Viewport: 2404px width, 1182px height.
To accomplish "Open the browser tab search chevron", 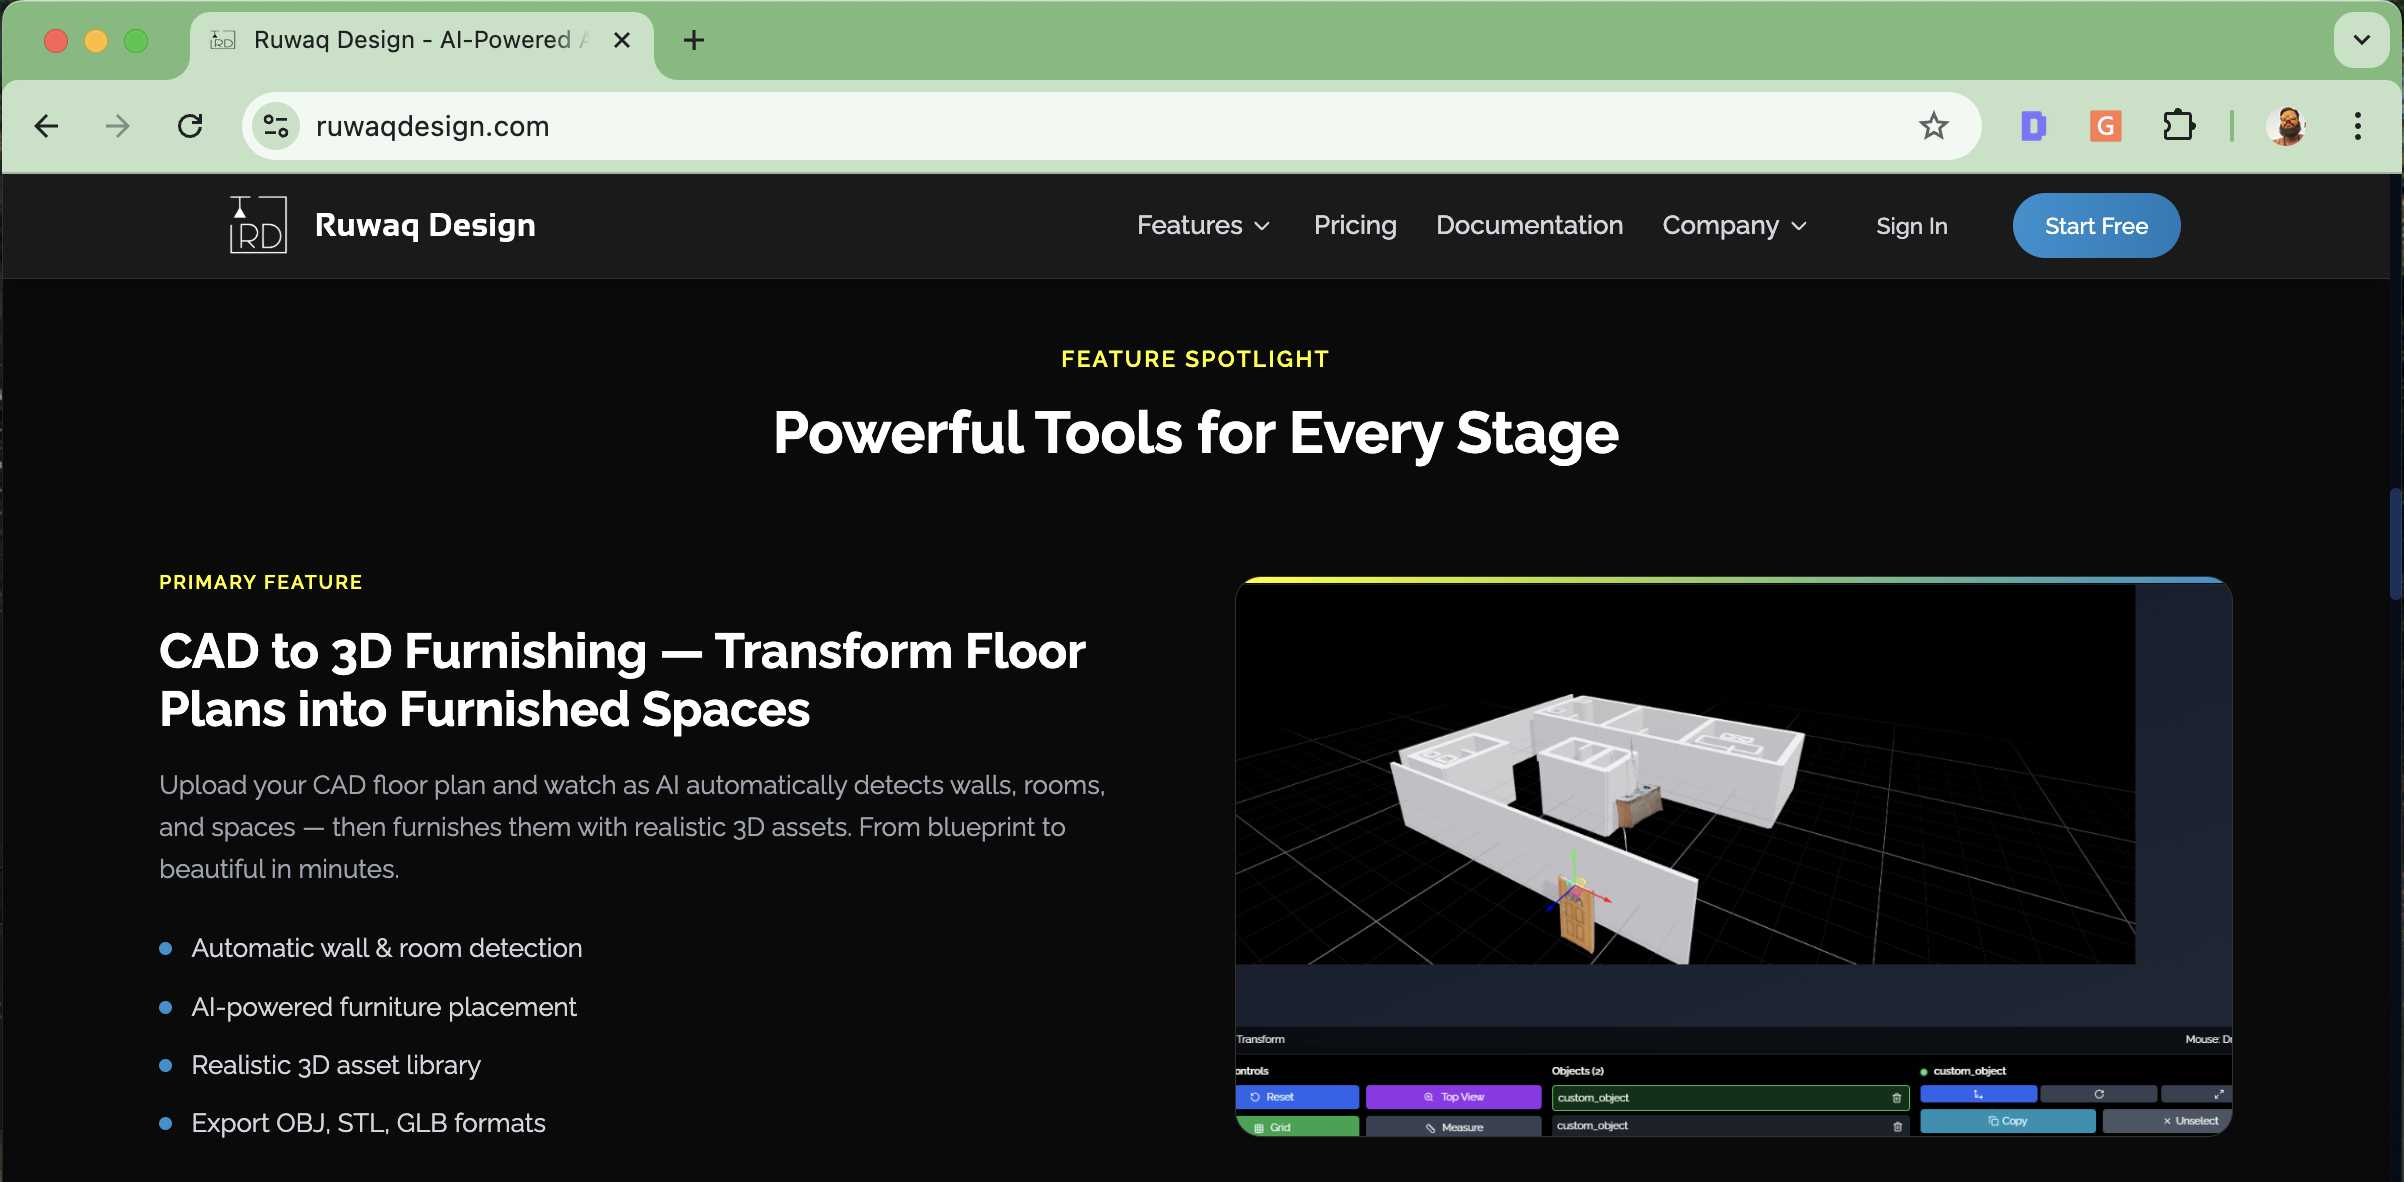I will (x=2361, y=40).
